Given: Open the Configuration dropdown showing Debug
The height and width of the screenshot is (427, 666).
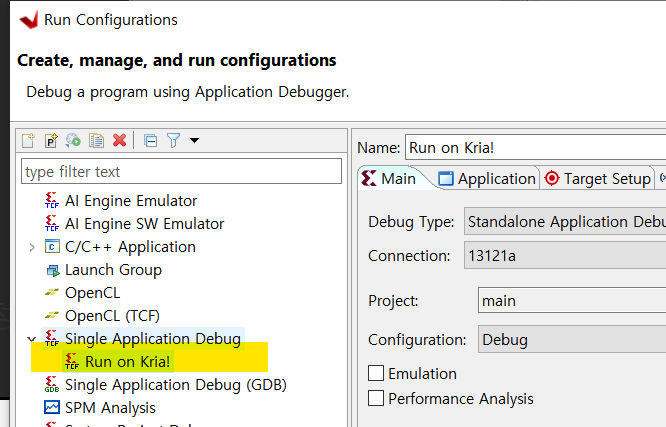Looking at the screenshot, I should click(572, 339).
